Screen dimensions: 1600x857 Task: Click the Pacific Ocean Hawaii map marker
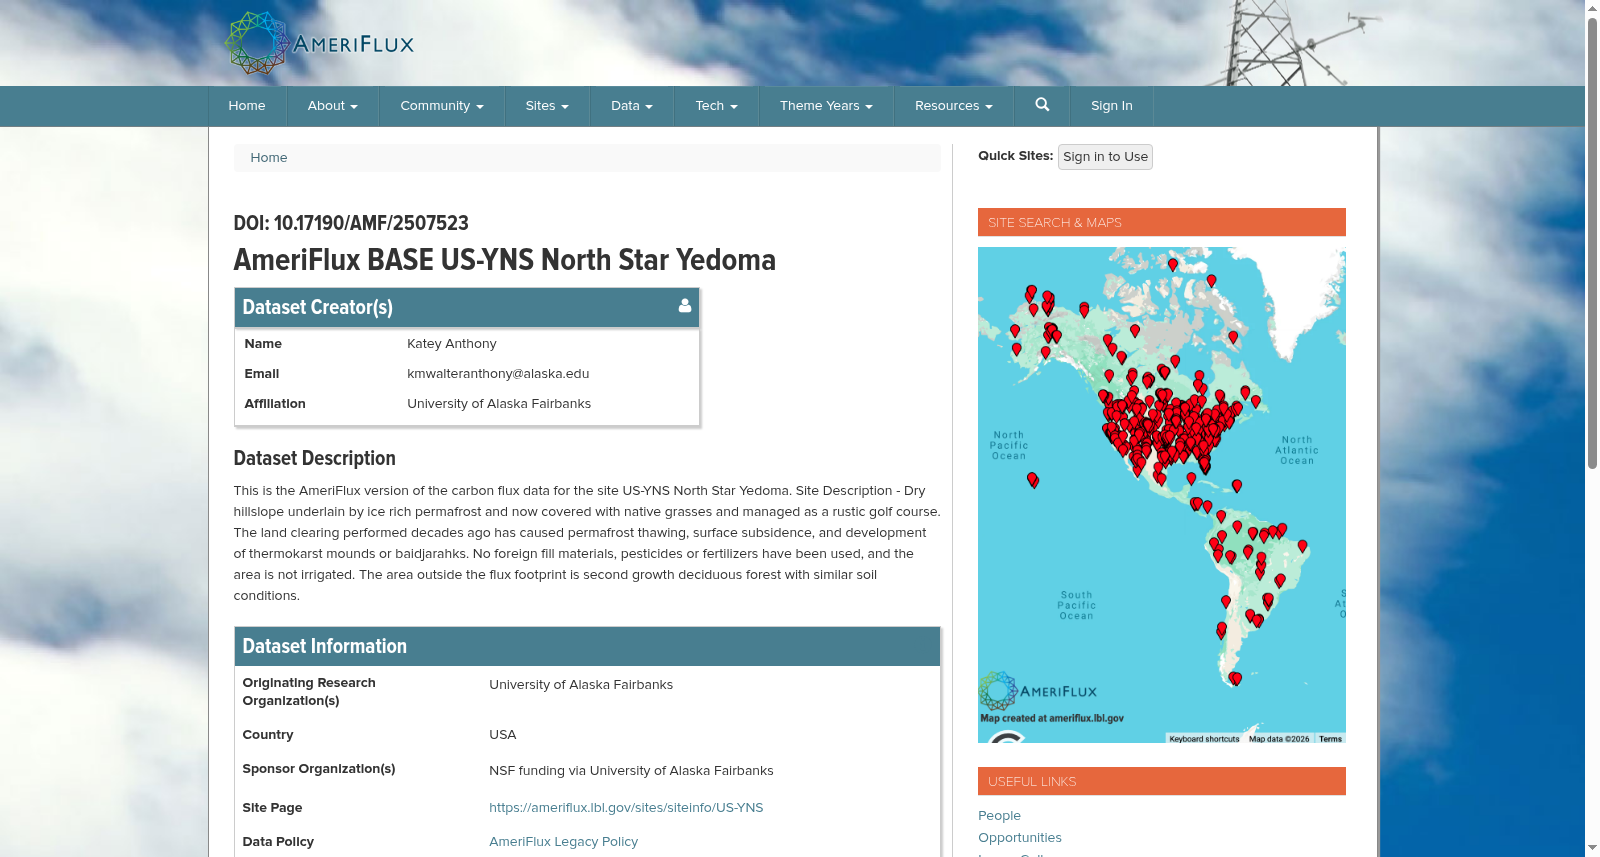tap(1033, 481)
